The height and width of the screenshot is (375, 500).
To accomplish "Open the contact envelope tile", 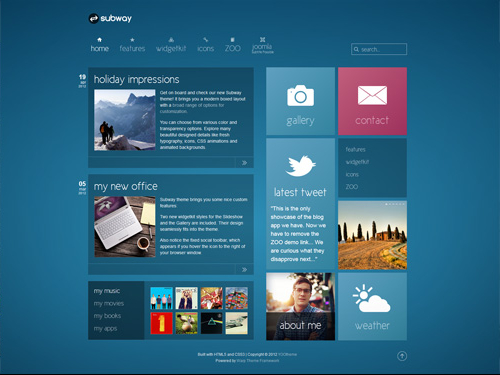I will [372, 101].
